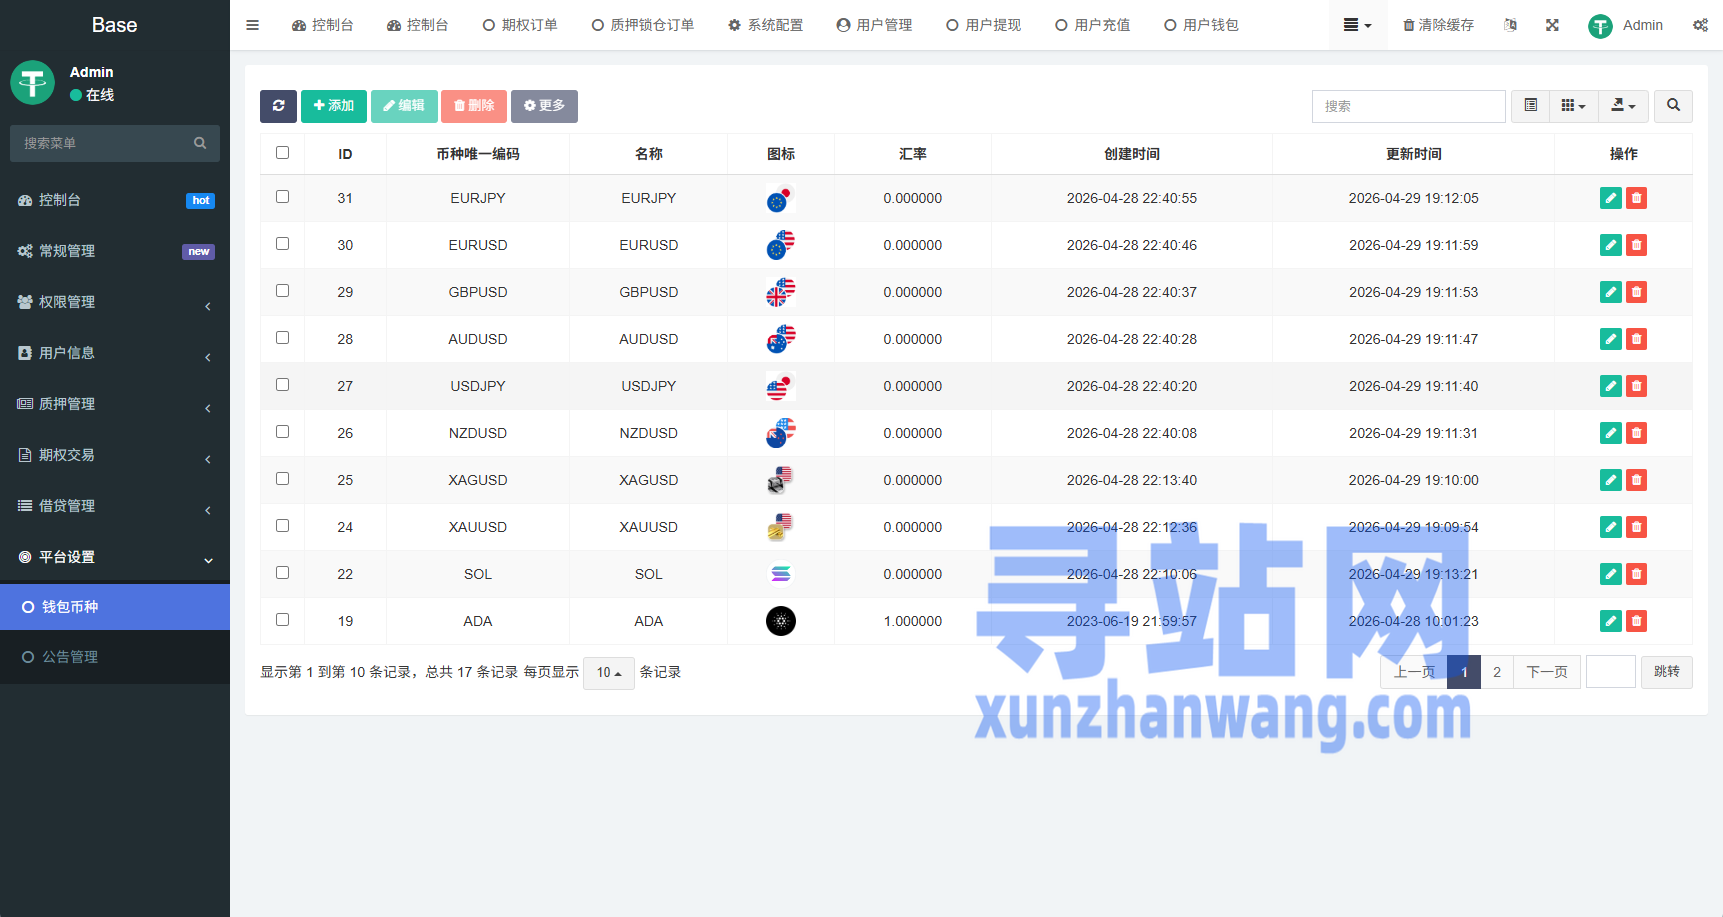This screenshot has width=1723, height=917.
Task: Click the 跳转 jump button
Action: coord(1667,672)
